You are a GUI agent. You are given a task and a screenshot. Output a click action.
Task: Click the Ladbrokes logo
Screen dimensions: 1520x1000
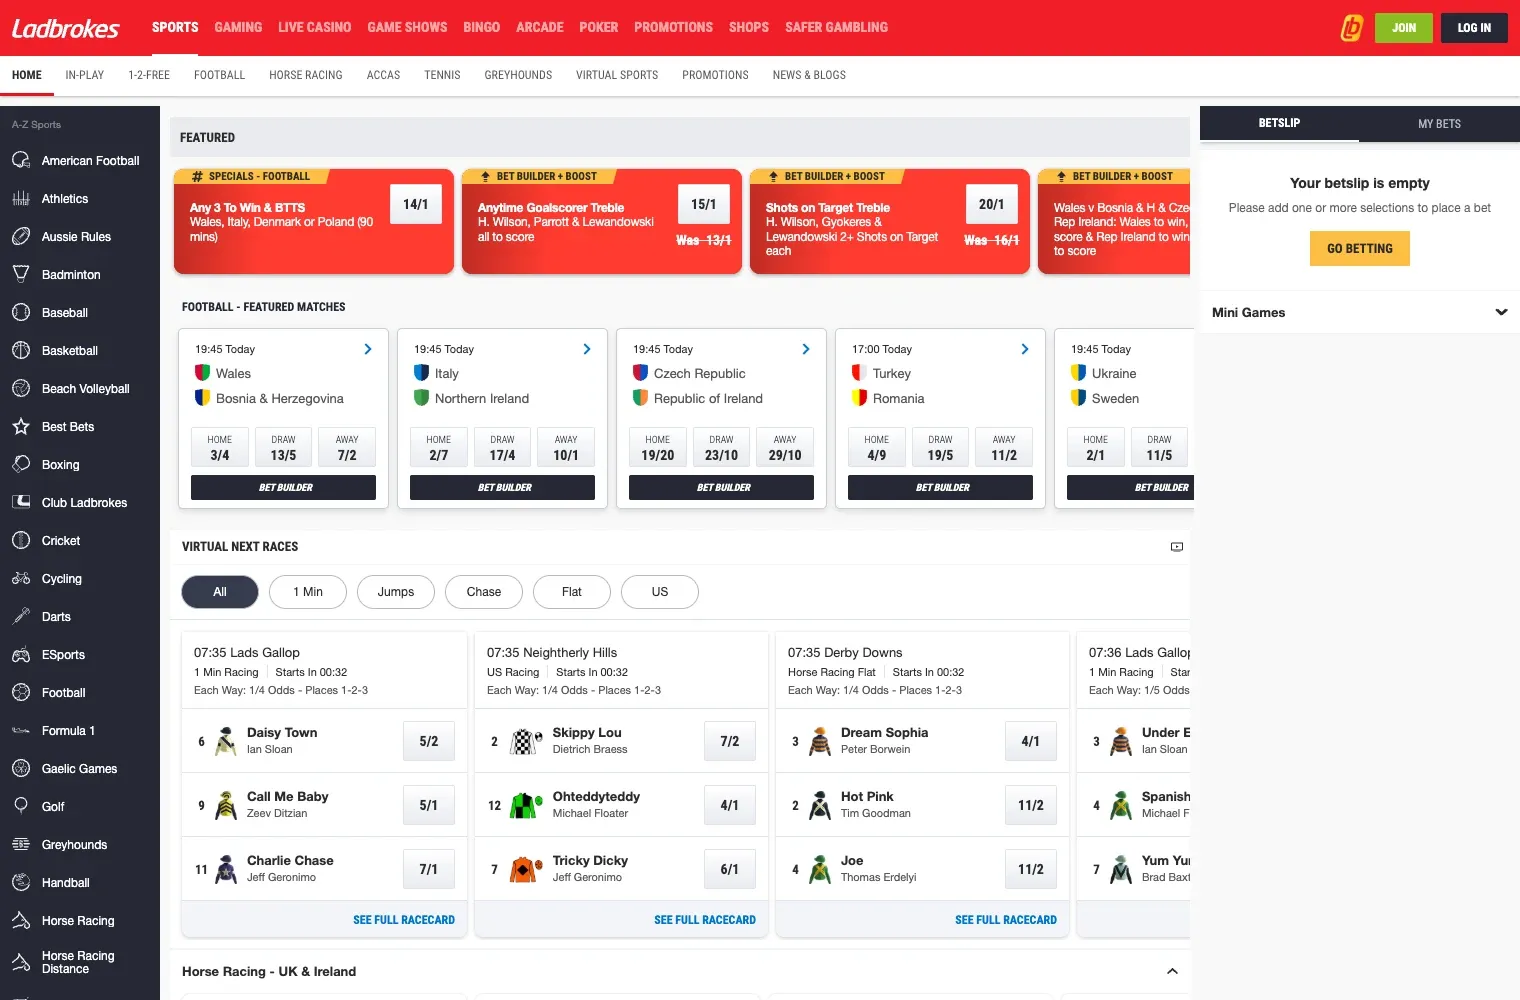tap(64, 28)
